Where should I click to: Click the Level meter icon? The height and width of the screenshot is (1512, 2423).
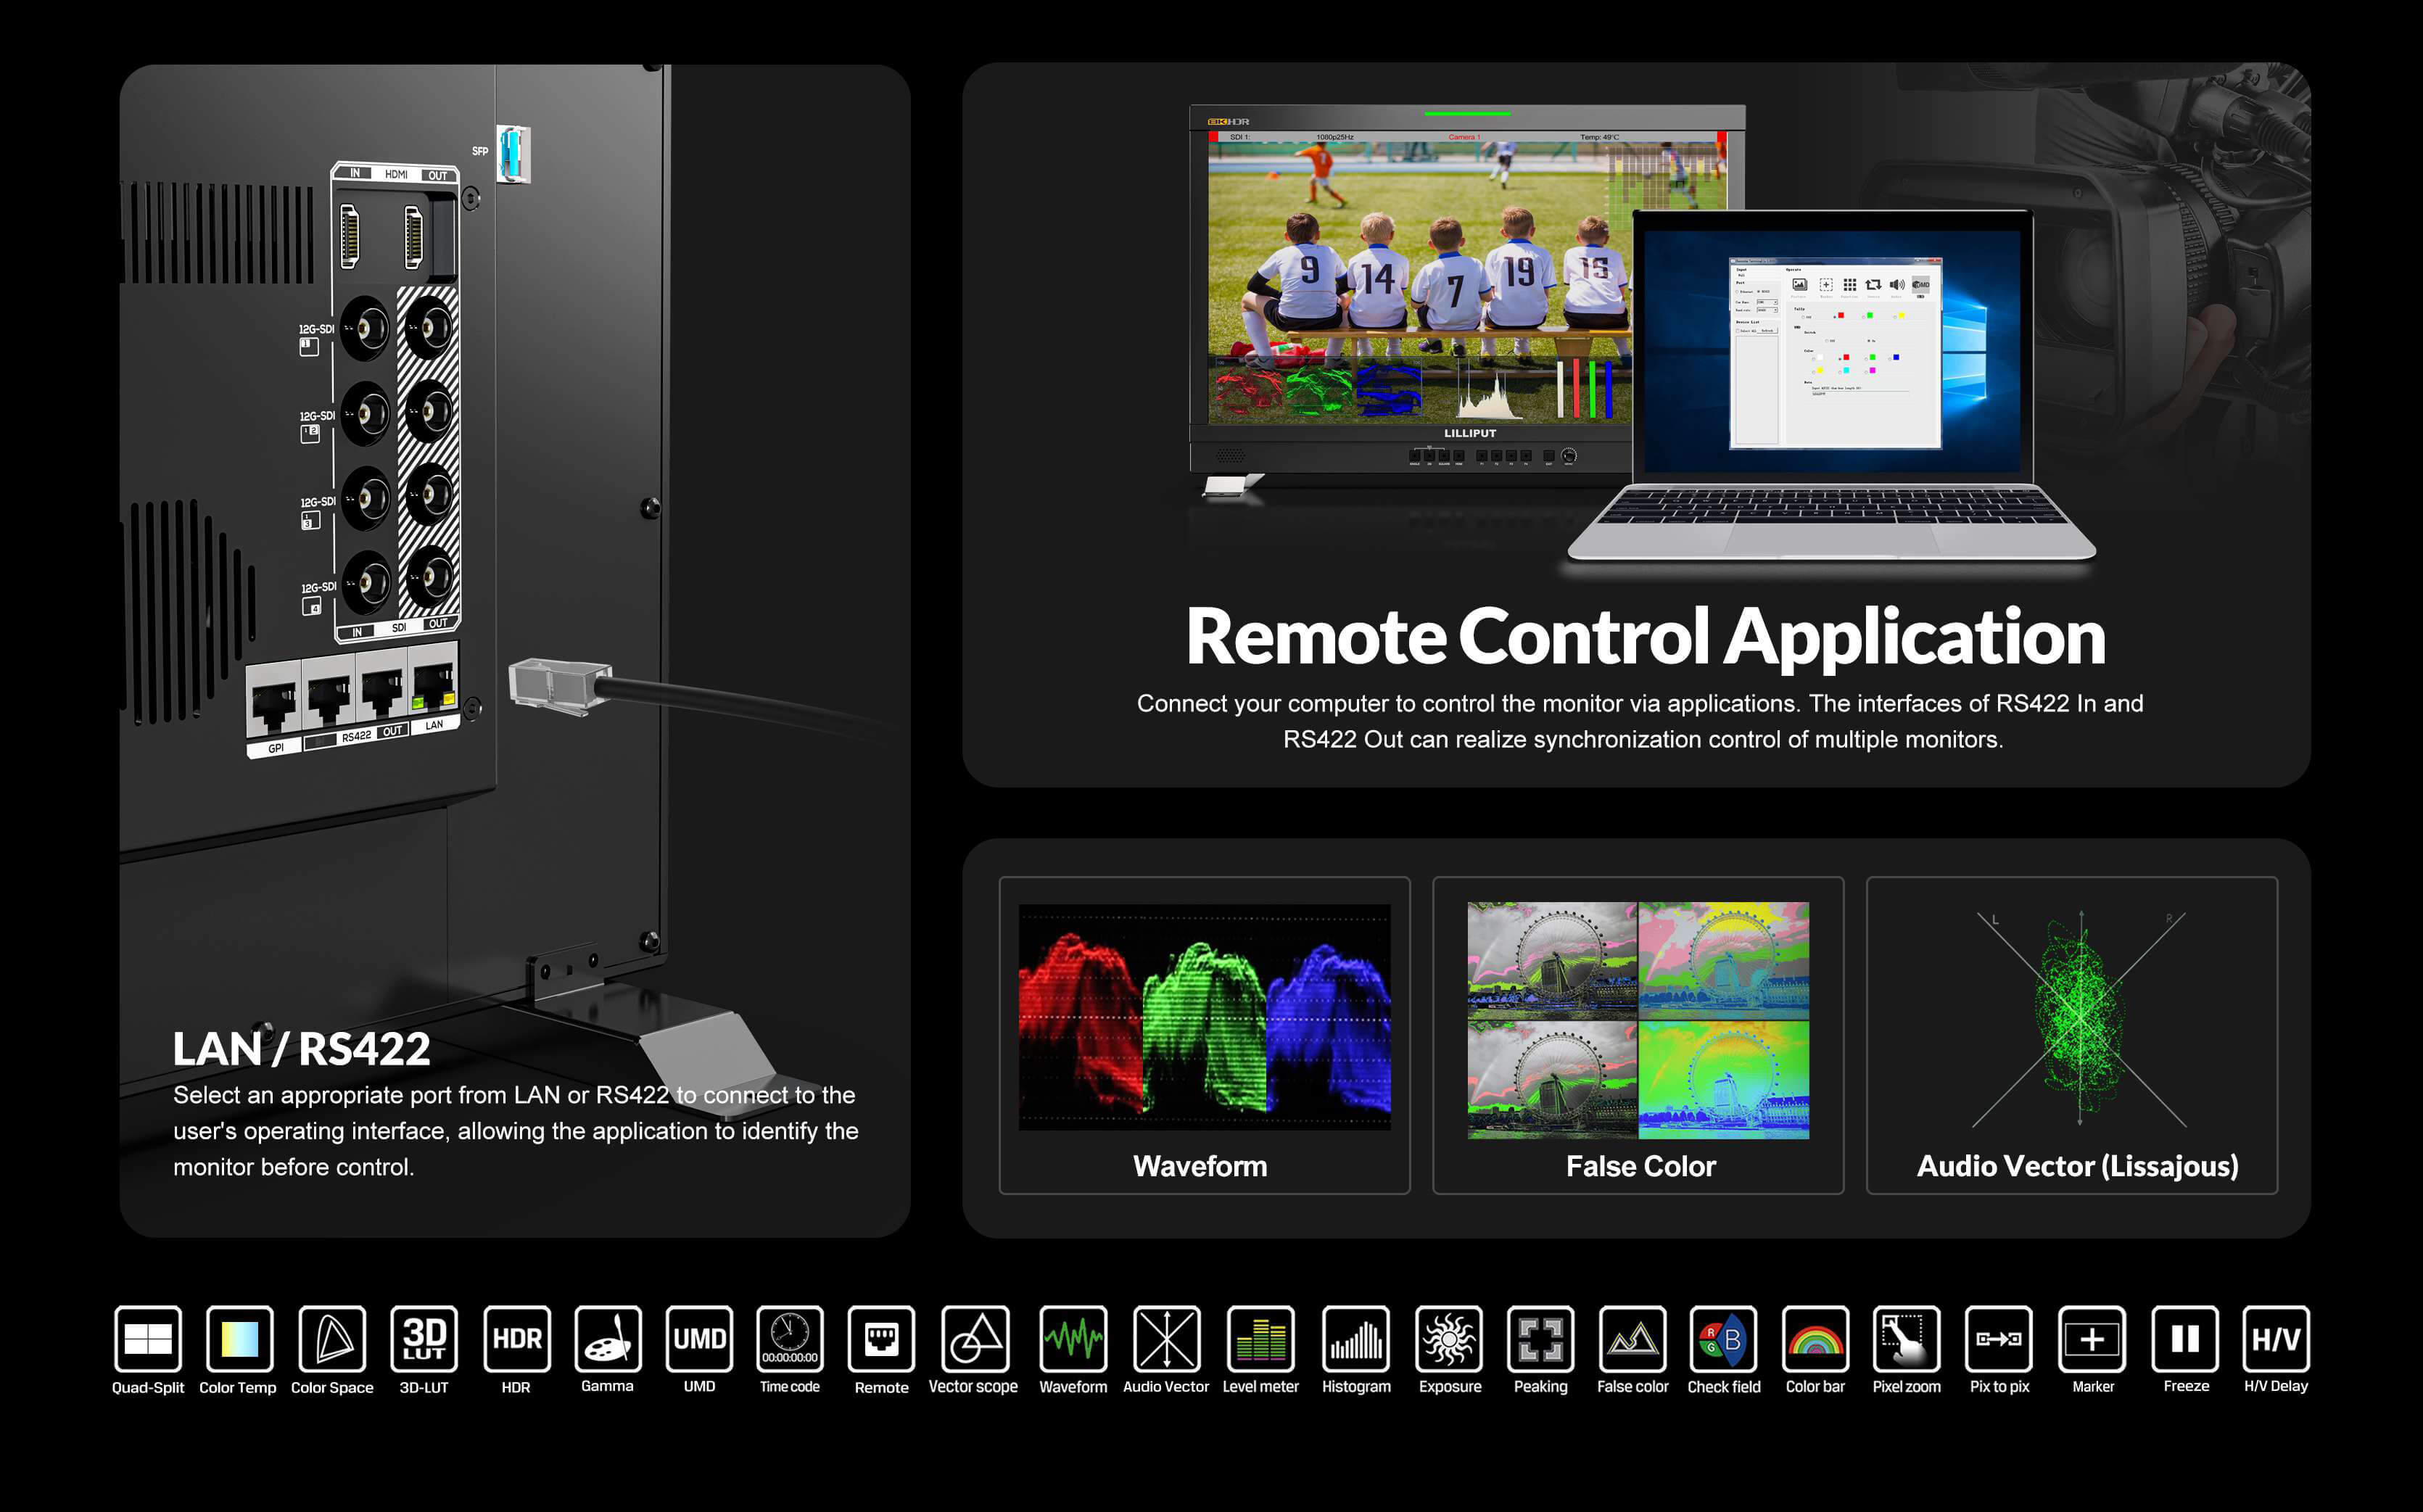coord(1260,1338)
